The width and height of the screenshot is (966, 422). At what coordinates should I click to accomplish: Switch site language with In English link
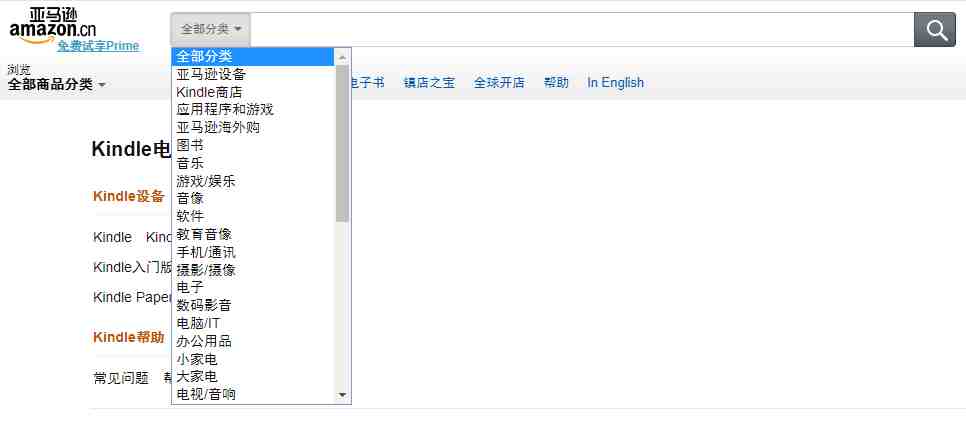pos(615,83)
